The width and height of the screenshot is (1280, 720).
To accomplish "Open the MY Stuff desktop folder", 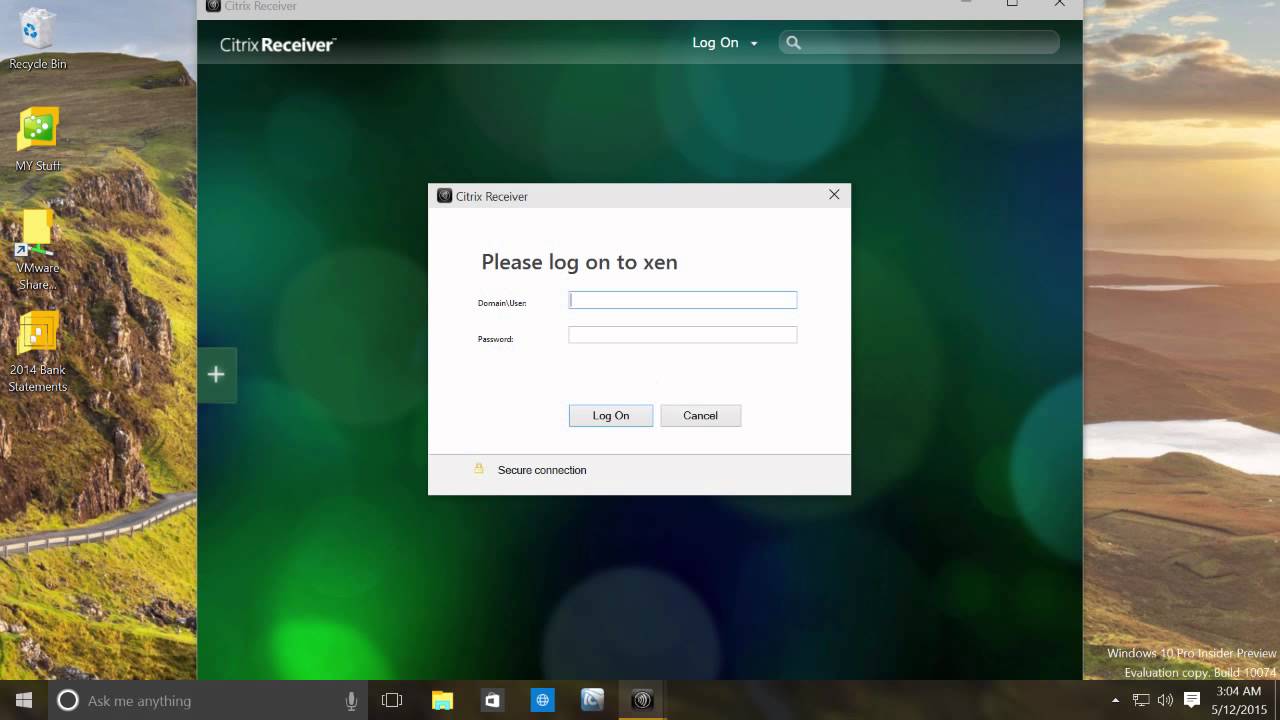I will coord(38,139).
